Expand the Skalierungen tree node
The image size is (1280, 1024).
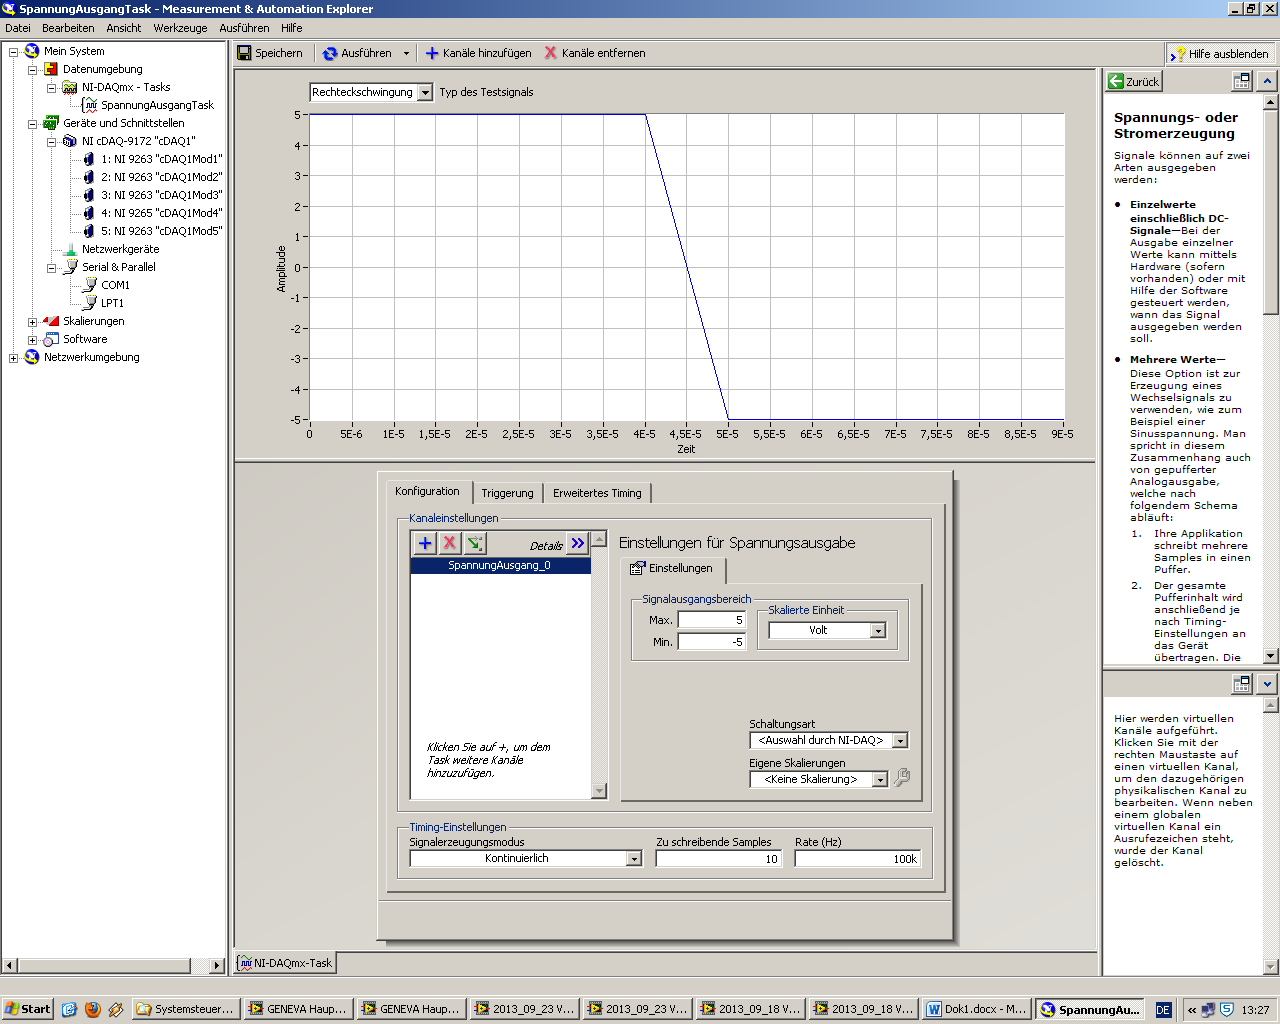click(32, 322)
